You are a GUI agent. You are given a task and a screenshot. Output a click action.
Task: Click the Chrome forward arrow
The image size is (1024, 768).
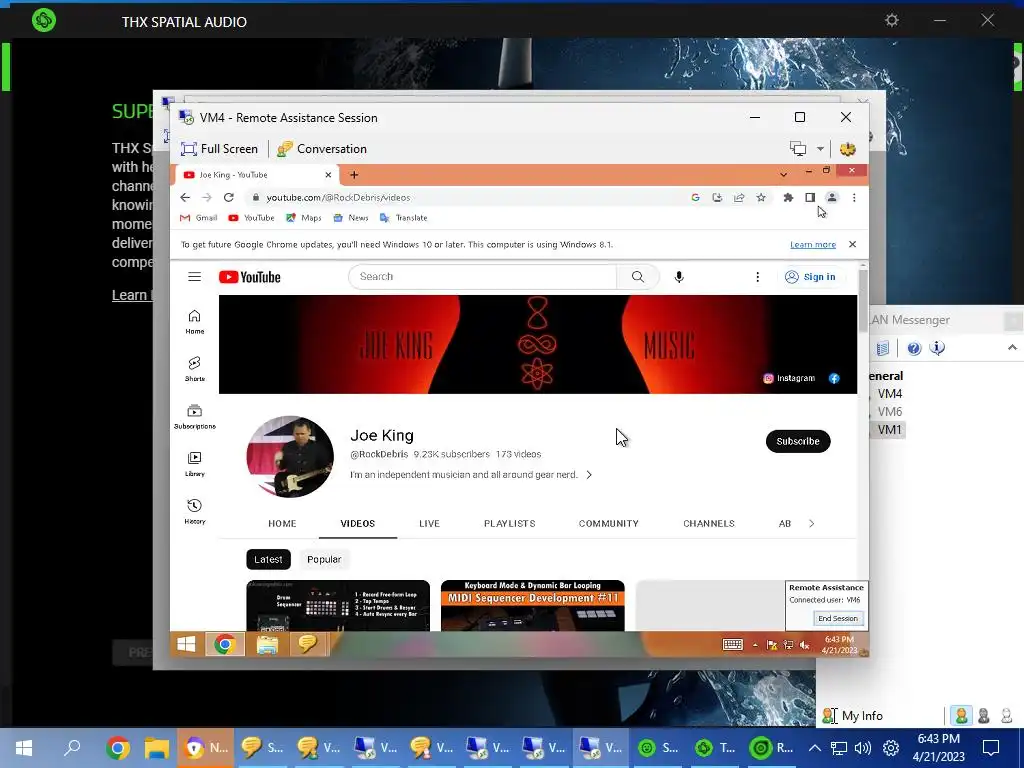pyautogui.click(x=207, y=197)
